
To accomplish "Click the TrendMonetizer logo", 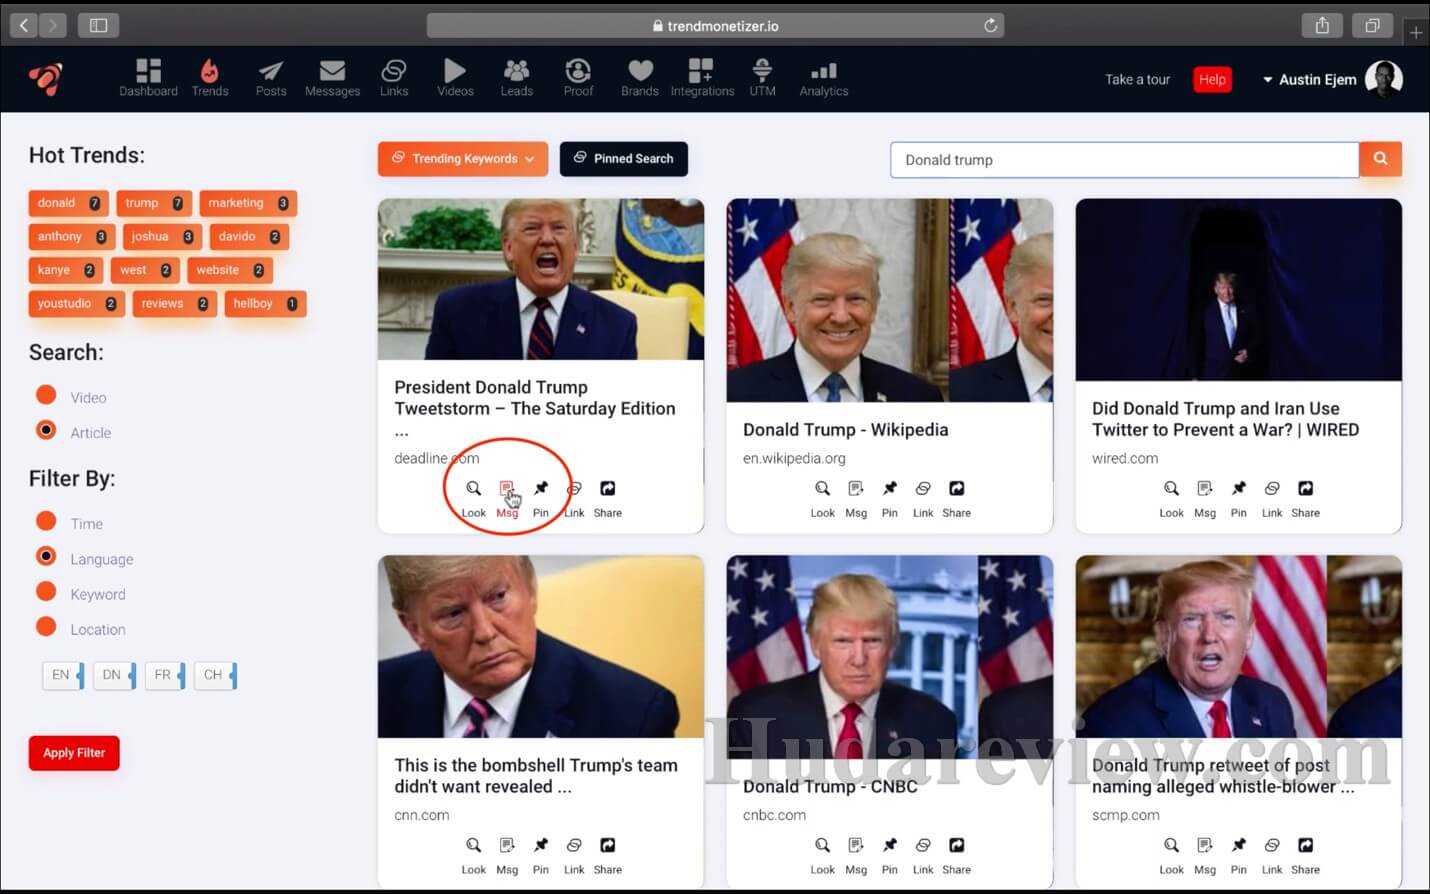I will pyautogui.click(x=45, y=78).
